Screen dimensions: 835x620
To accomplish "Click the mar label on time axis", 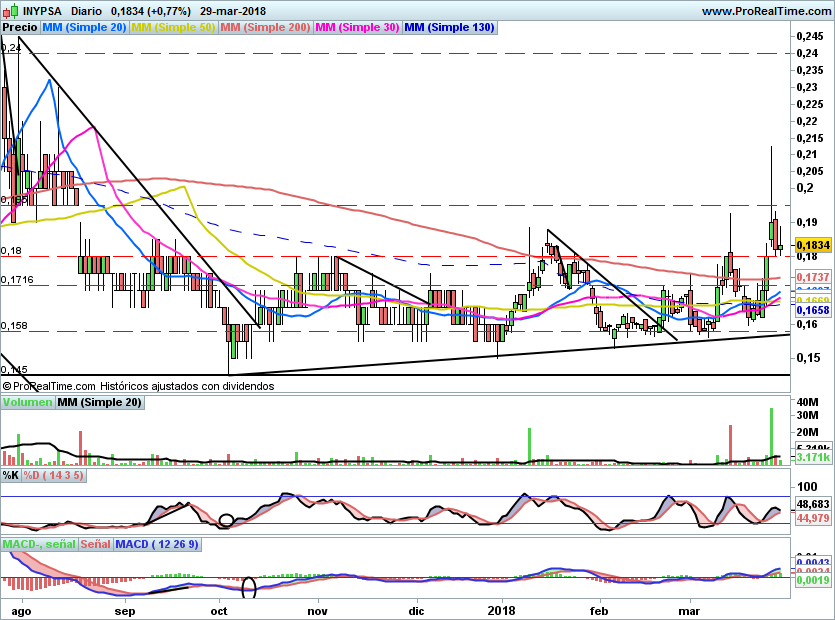I will (x=691, y=610).
